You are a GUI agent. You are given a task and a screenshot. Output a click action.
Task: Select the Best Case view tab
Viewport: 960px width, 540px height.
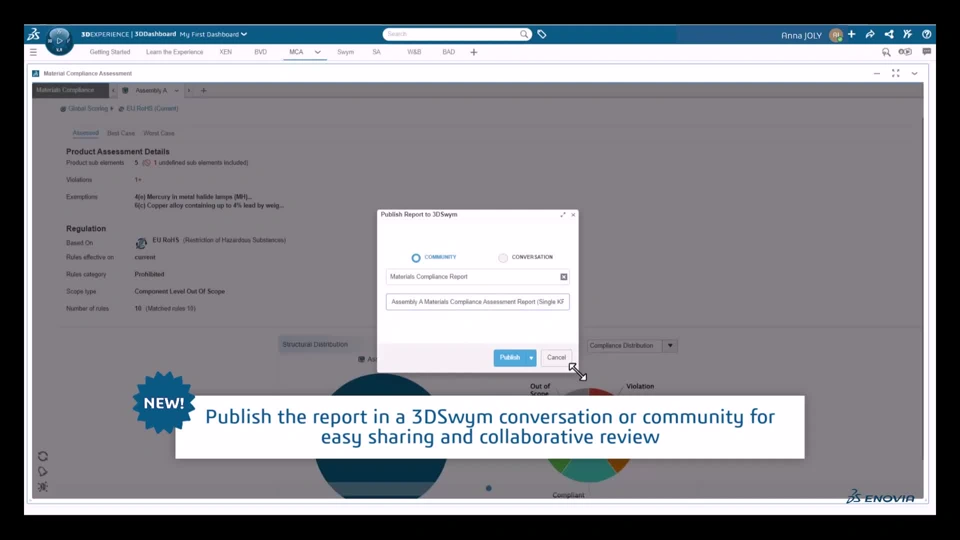click(121, 133)
